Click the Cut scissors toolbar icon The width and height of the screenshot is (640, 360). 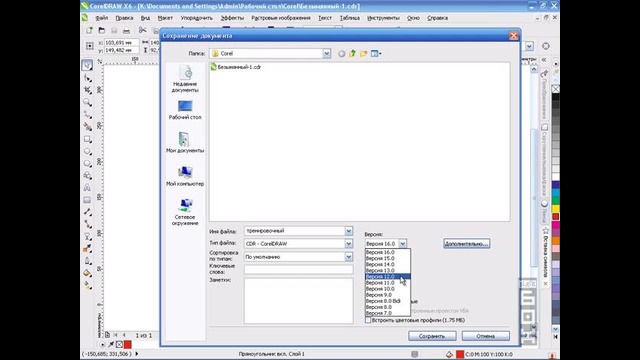pyautogui.click(x=142, y=30)
